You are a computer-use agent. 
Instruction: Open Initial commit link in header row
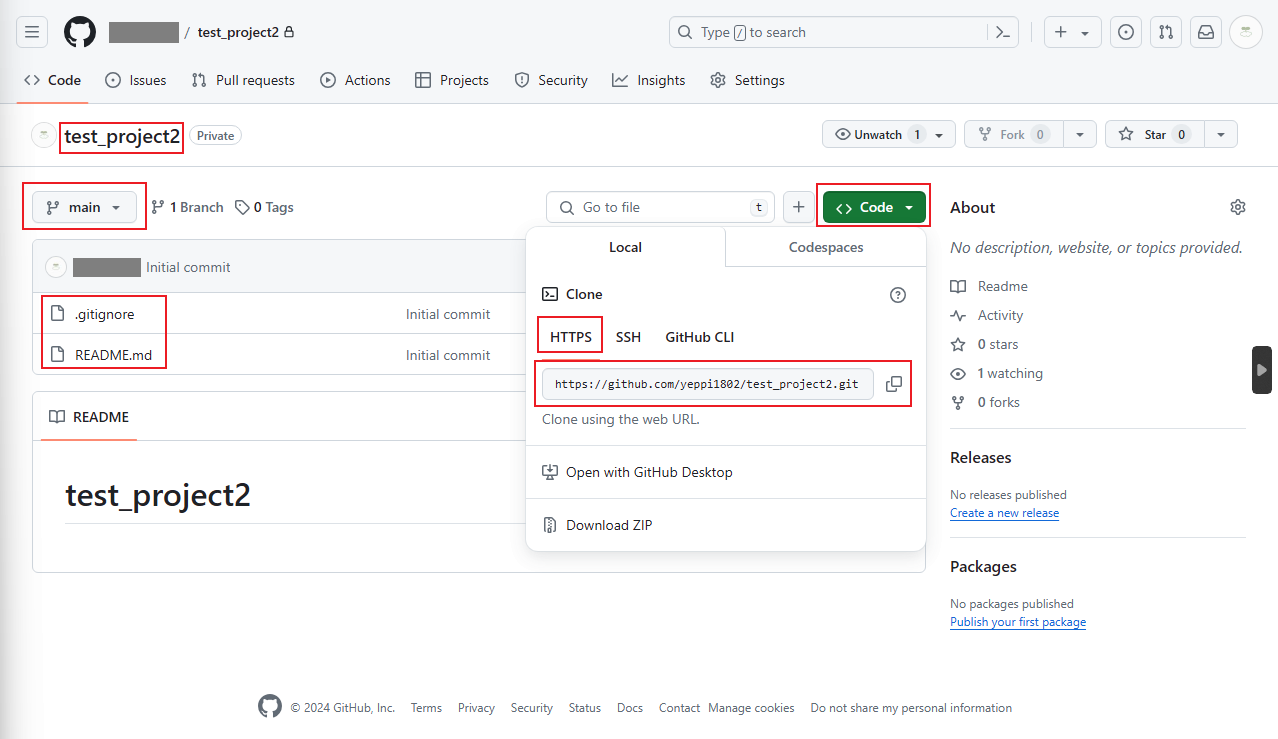tap(188, 267)
